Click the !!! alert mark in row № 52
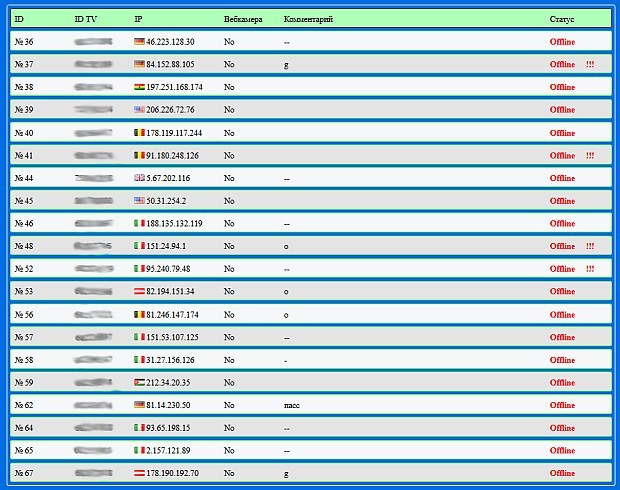This screenshot has height=490, width=620. (590, 269)
